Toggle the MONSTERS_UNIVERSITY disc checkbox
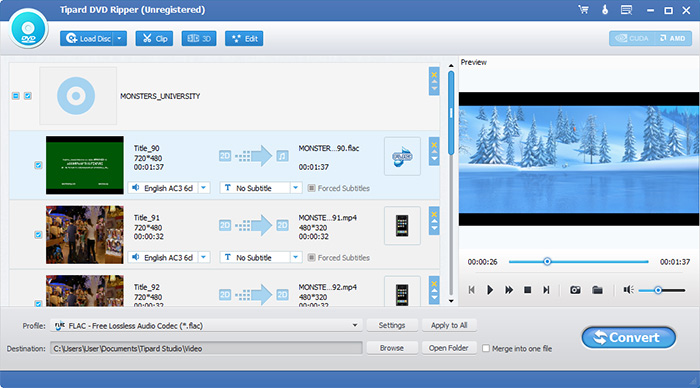The width and height of the screenshot is (700, 388). tap(28, 96)
